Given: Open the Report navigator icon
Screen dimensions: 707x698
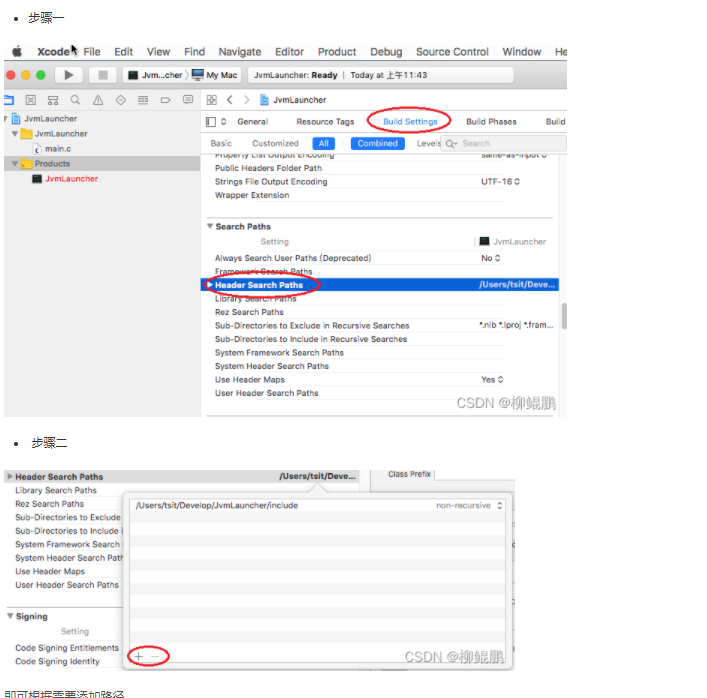Looking at the screenshot, I should (x=188, y=100).
